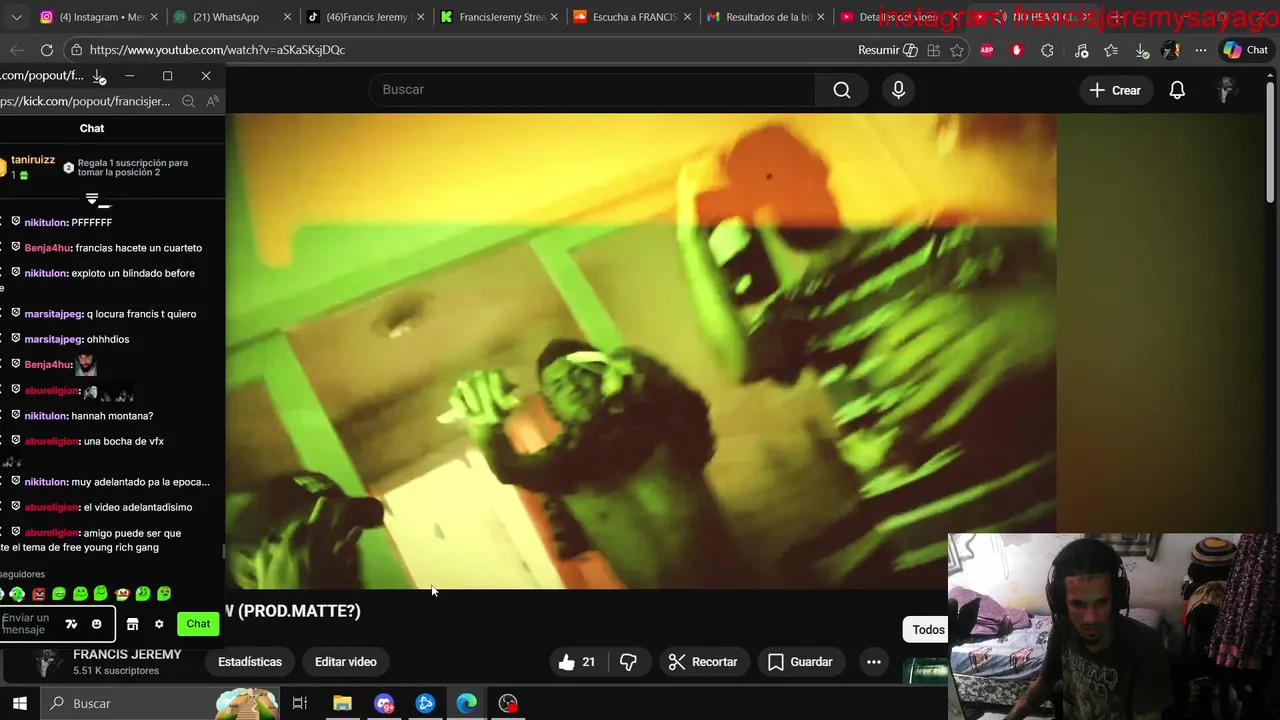Open Copilot Chat in Edge toolbar
1280x720 pixels.
pos(1246,50)
